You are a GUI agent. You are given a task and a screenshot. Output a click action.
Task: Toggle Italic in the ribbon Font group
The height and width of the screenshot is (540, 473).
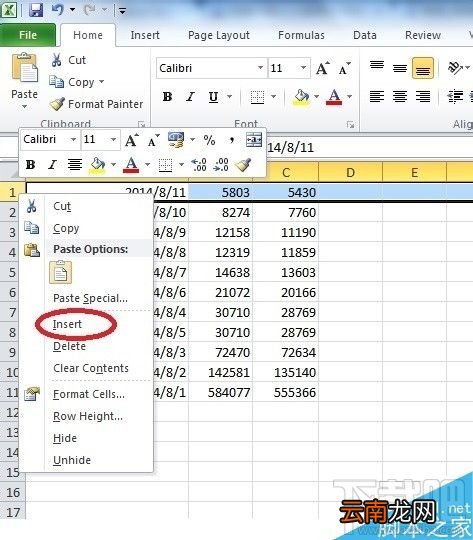click(190, 97)
